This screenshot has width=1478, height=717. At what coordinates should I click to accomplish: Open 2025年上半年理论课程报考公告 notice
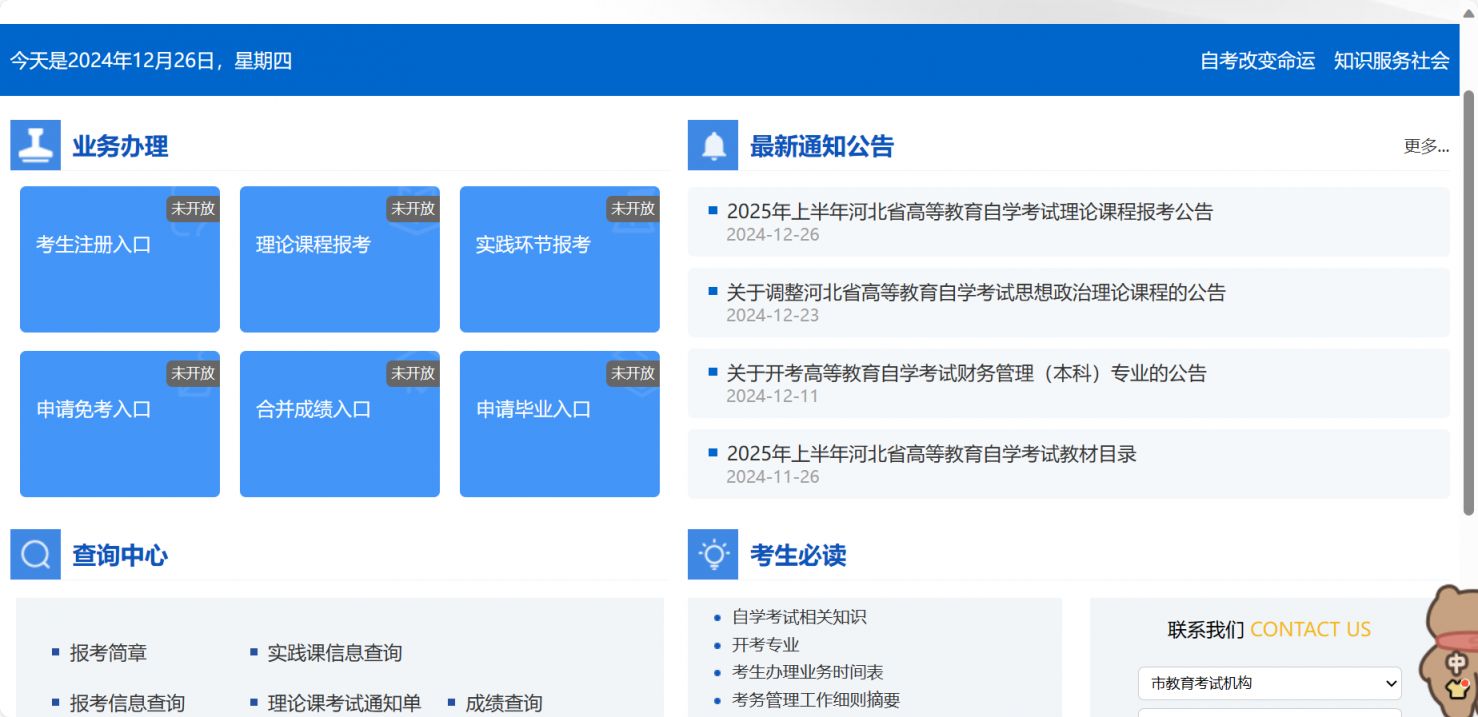click(969, 212)
